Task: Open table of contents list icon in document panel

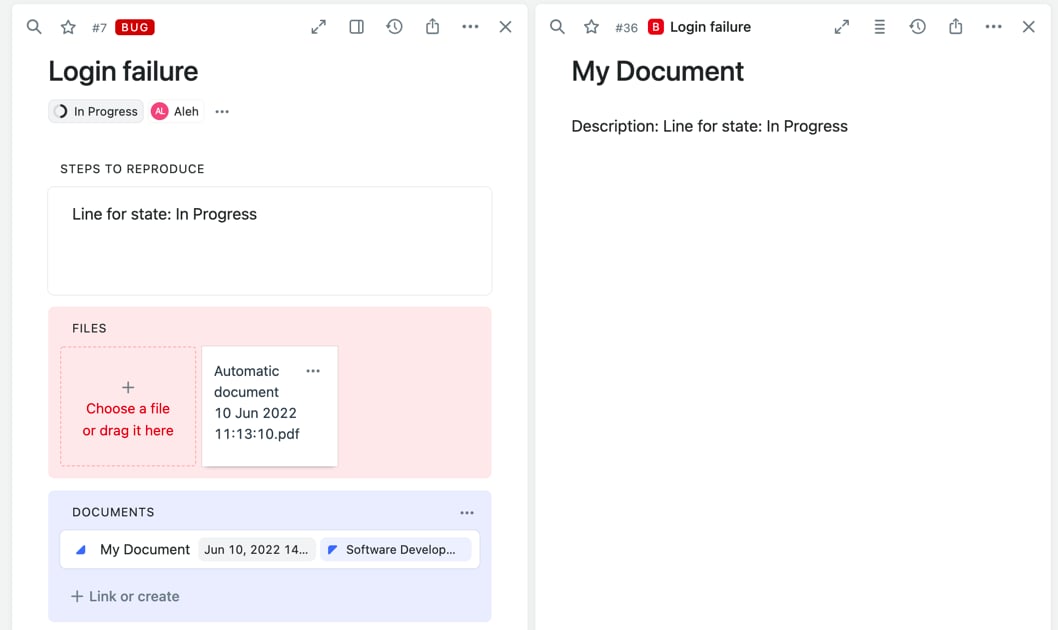Action: pyautogui.click(x=880, y=27)
